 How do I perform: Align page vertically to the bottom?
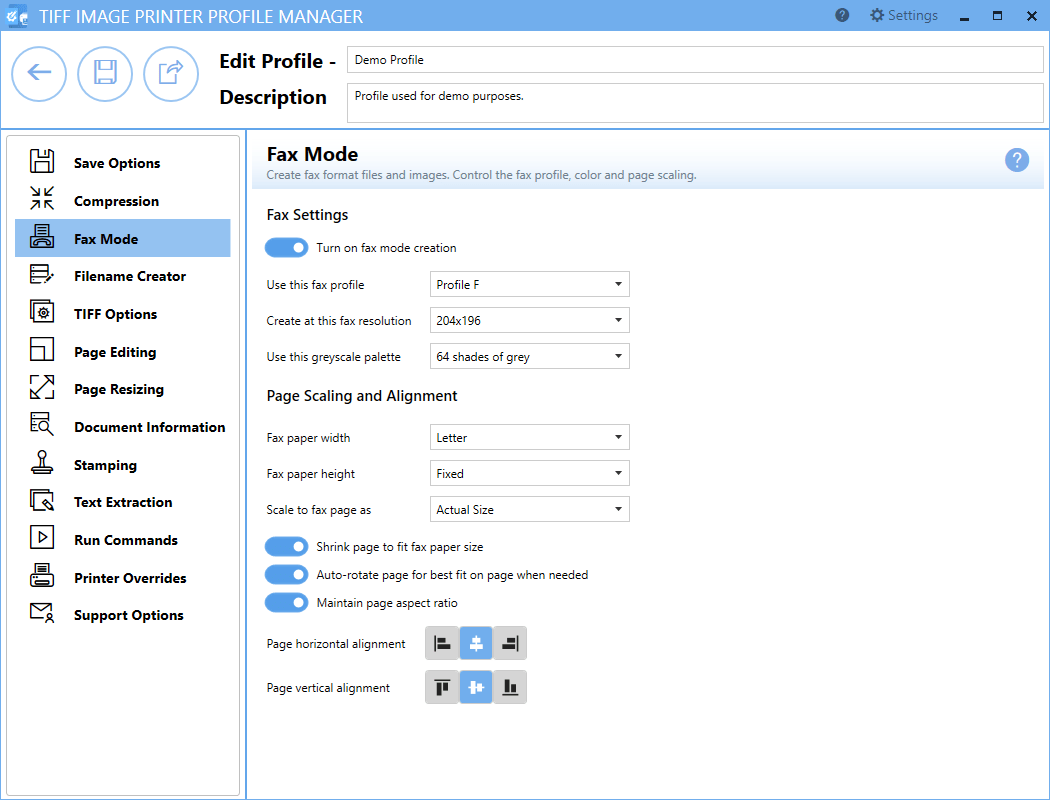[510, 688]
